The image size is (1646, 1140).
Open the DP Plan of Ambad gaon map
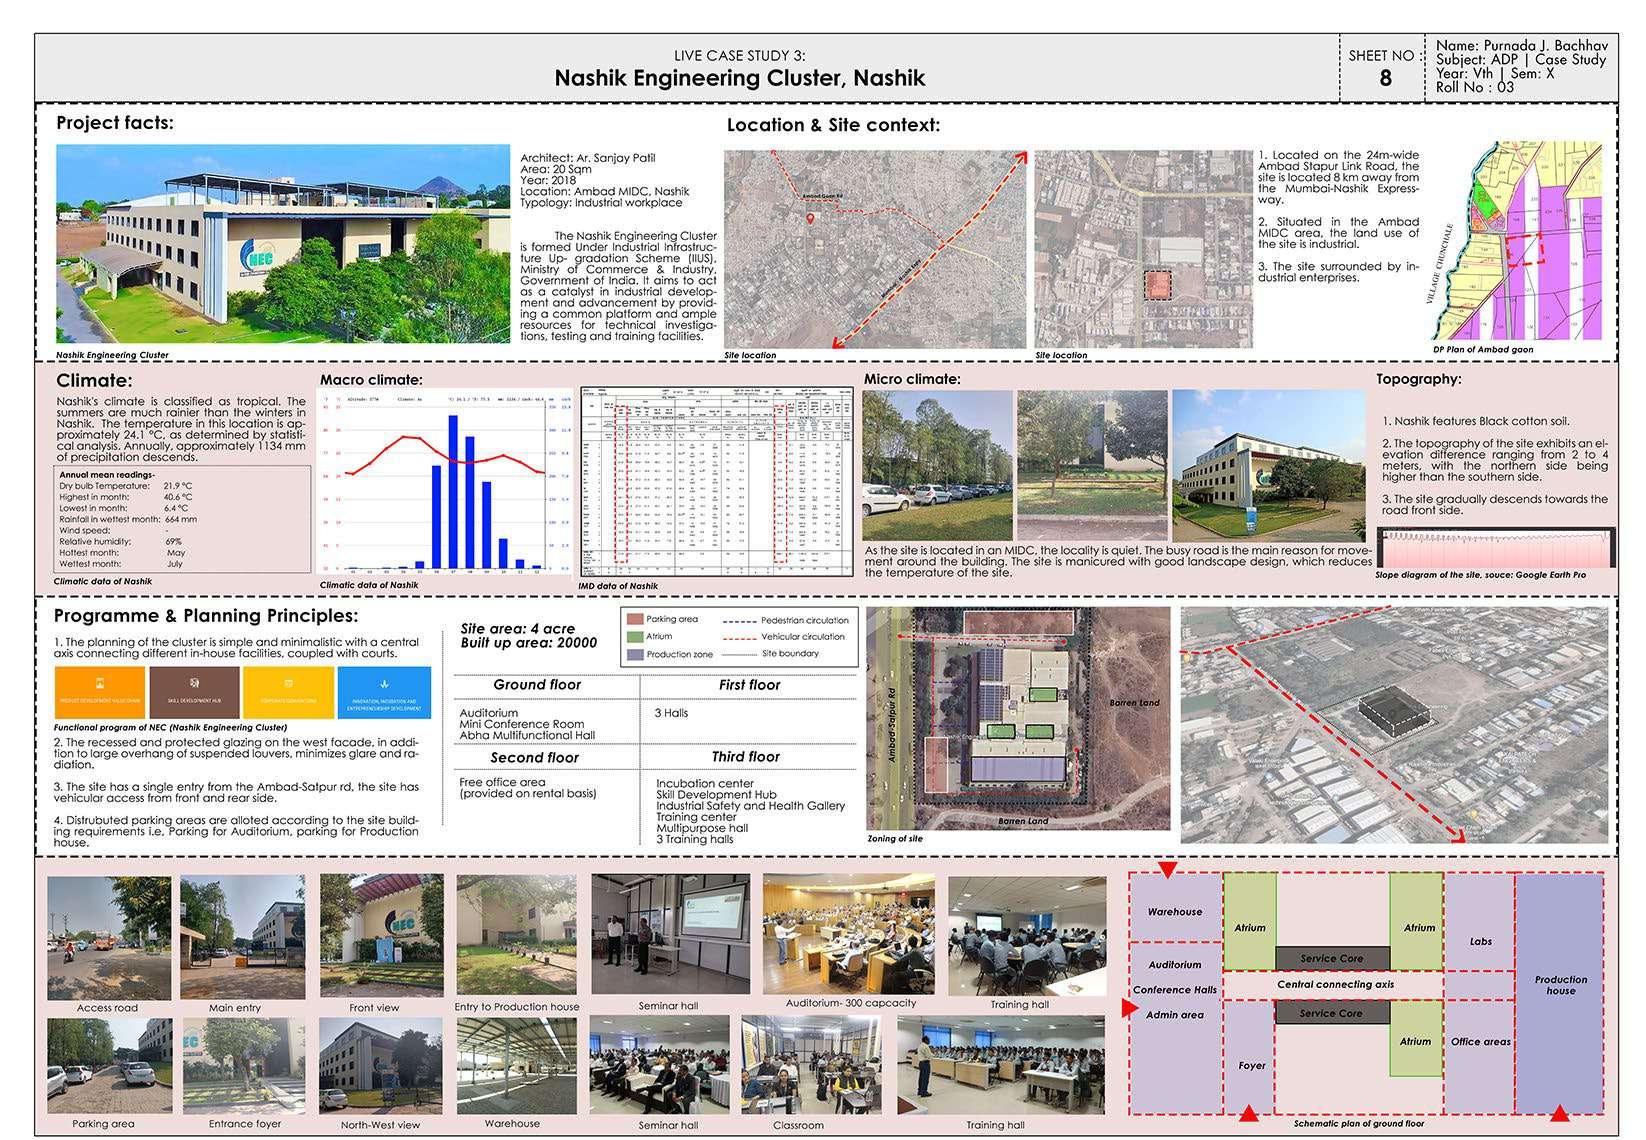tap(1516, 241)
